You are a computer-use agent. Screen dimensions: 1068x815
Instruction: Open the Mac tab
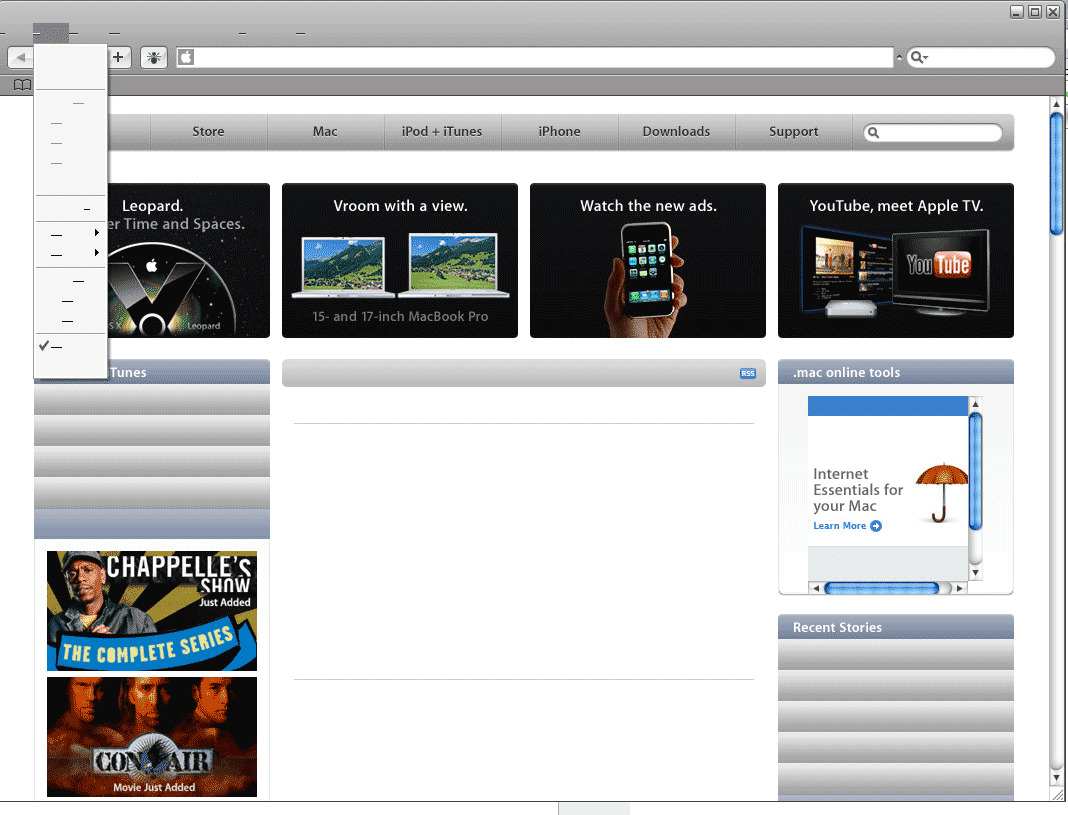pos(326,131)
